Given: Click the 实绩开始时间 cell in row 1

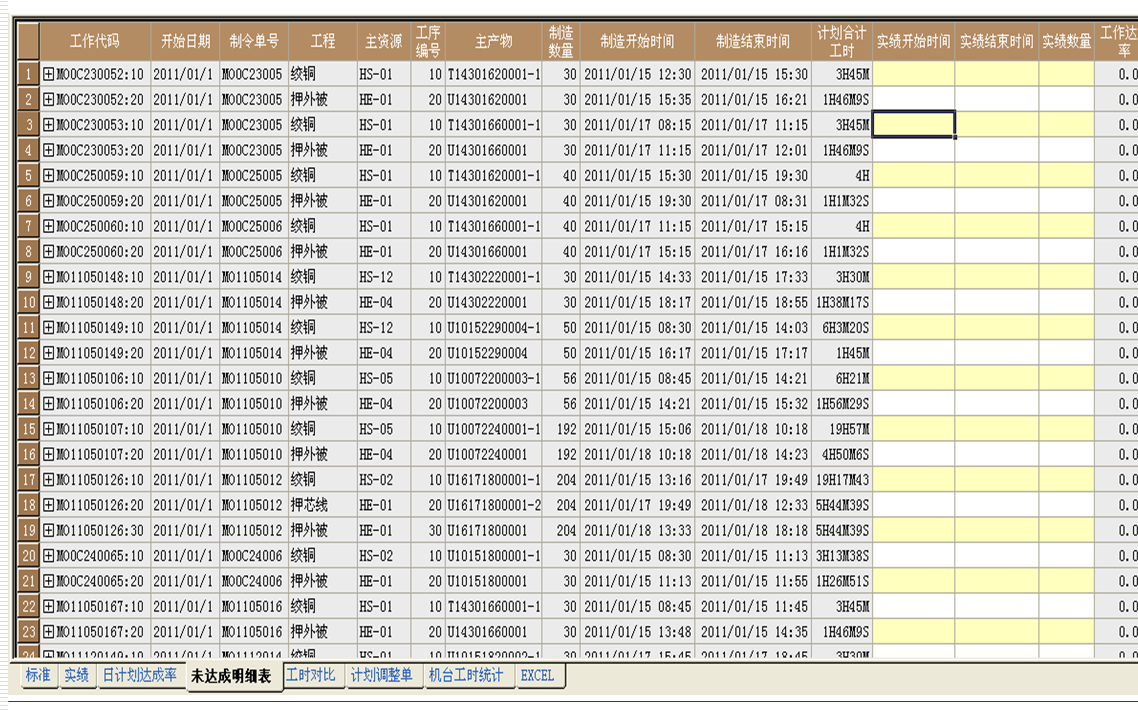Looking at the screenshot, I should (x=913, y=74).
